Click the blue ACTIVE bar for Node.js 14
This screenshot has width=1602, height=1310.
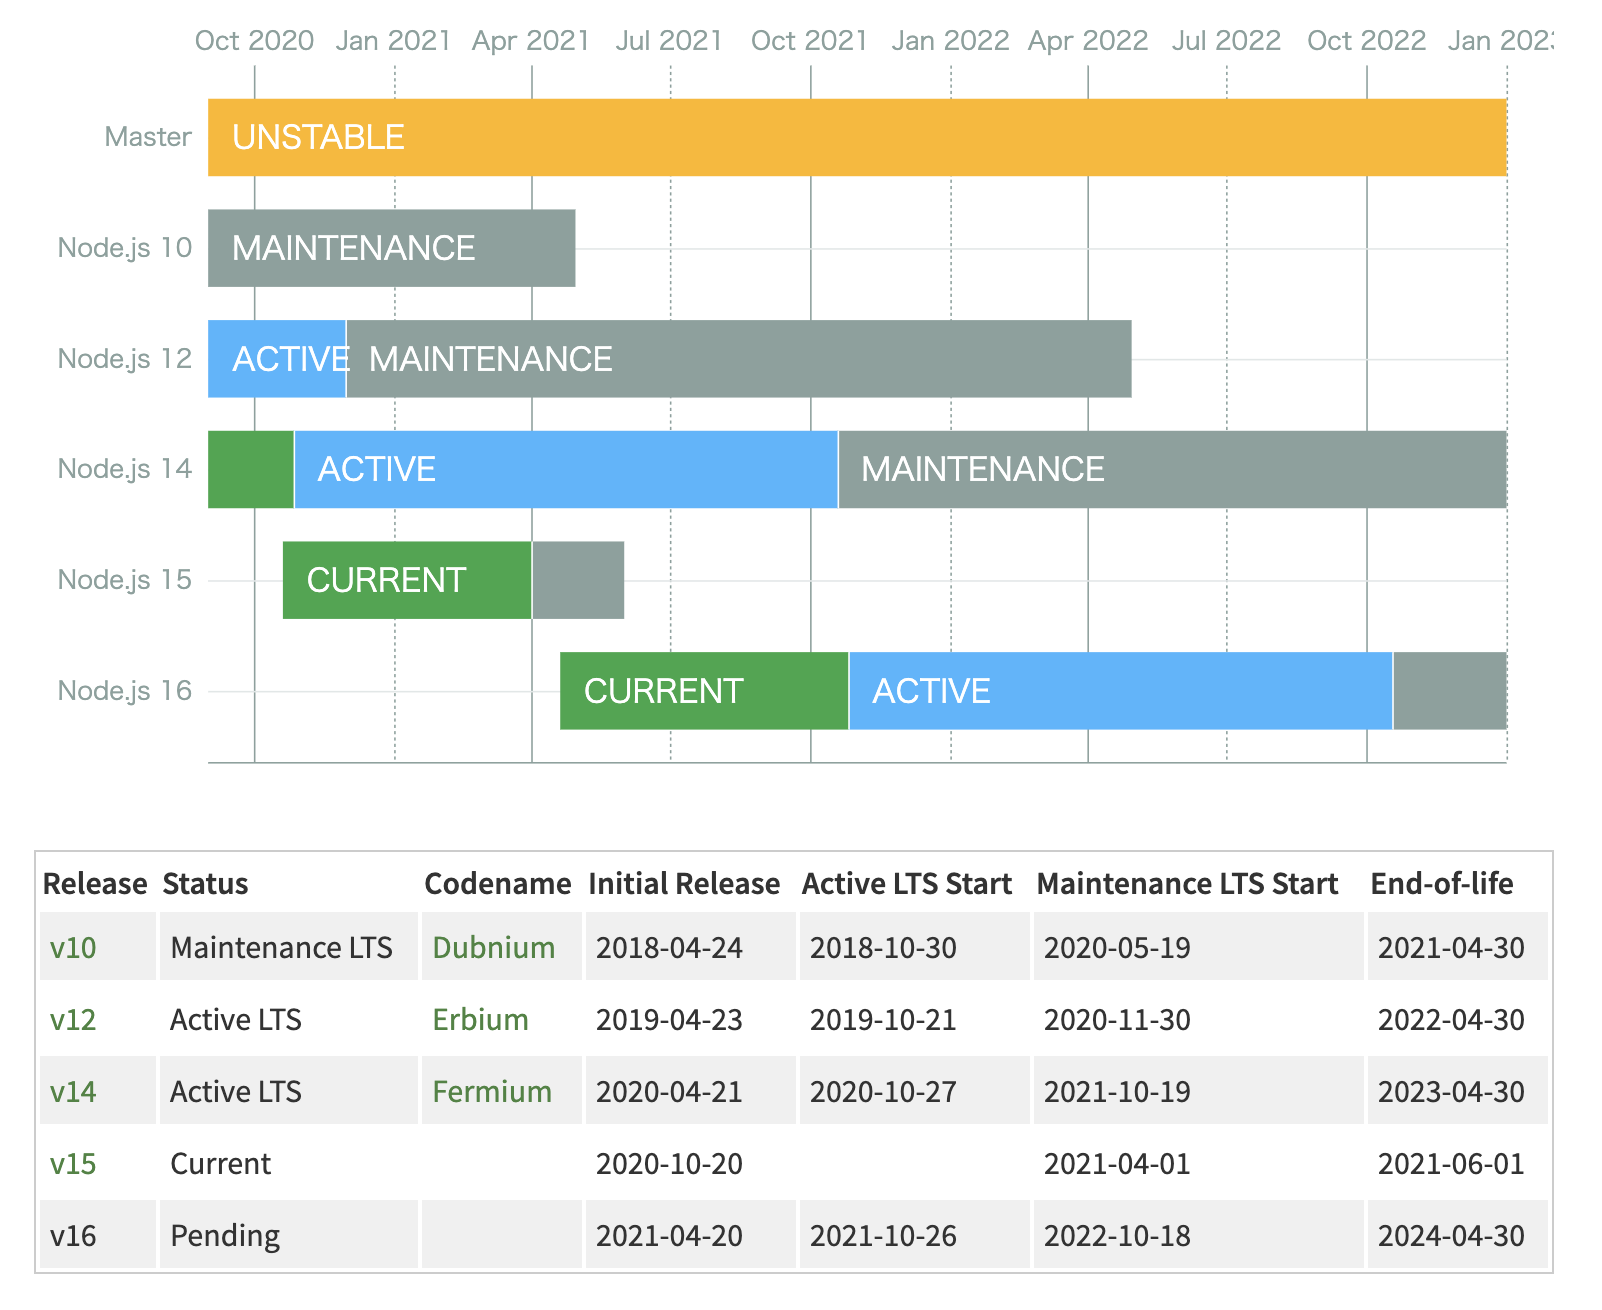(x=566, y=470)
